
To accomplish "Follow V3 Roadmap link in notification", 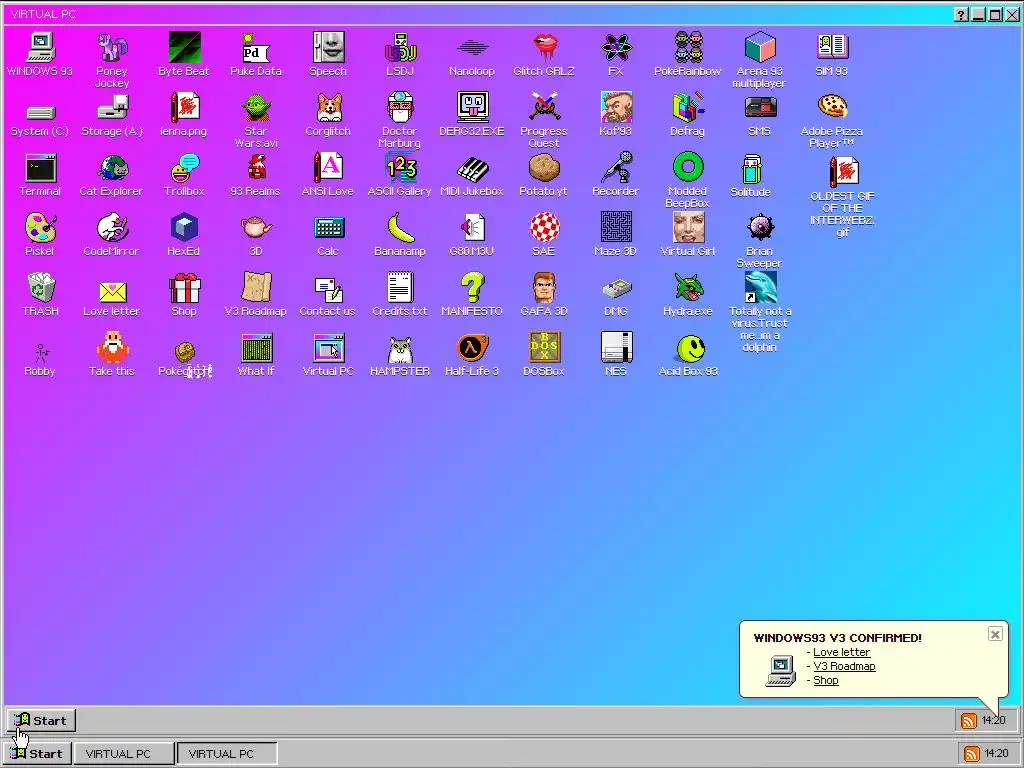I will (844, 666).
